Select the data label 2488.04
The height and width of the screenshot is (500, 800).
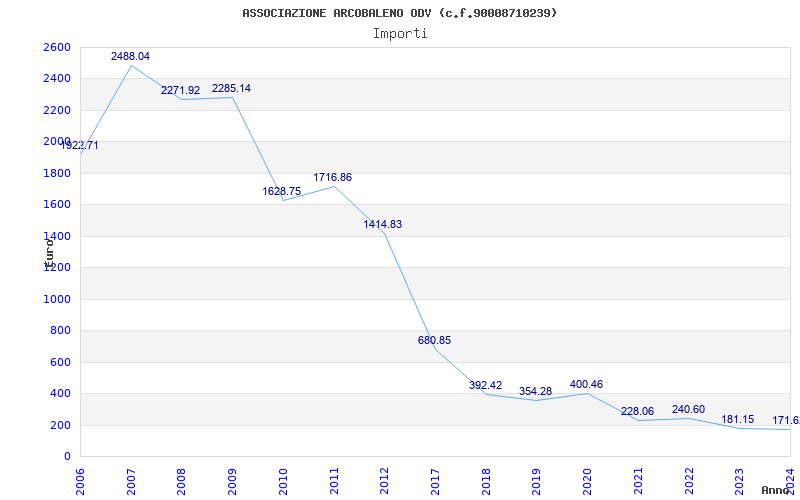coord(131,57)
